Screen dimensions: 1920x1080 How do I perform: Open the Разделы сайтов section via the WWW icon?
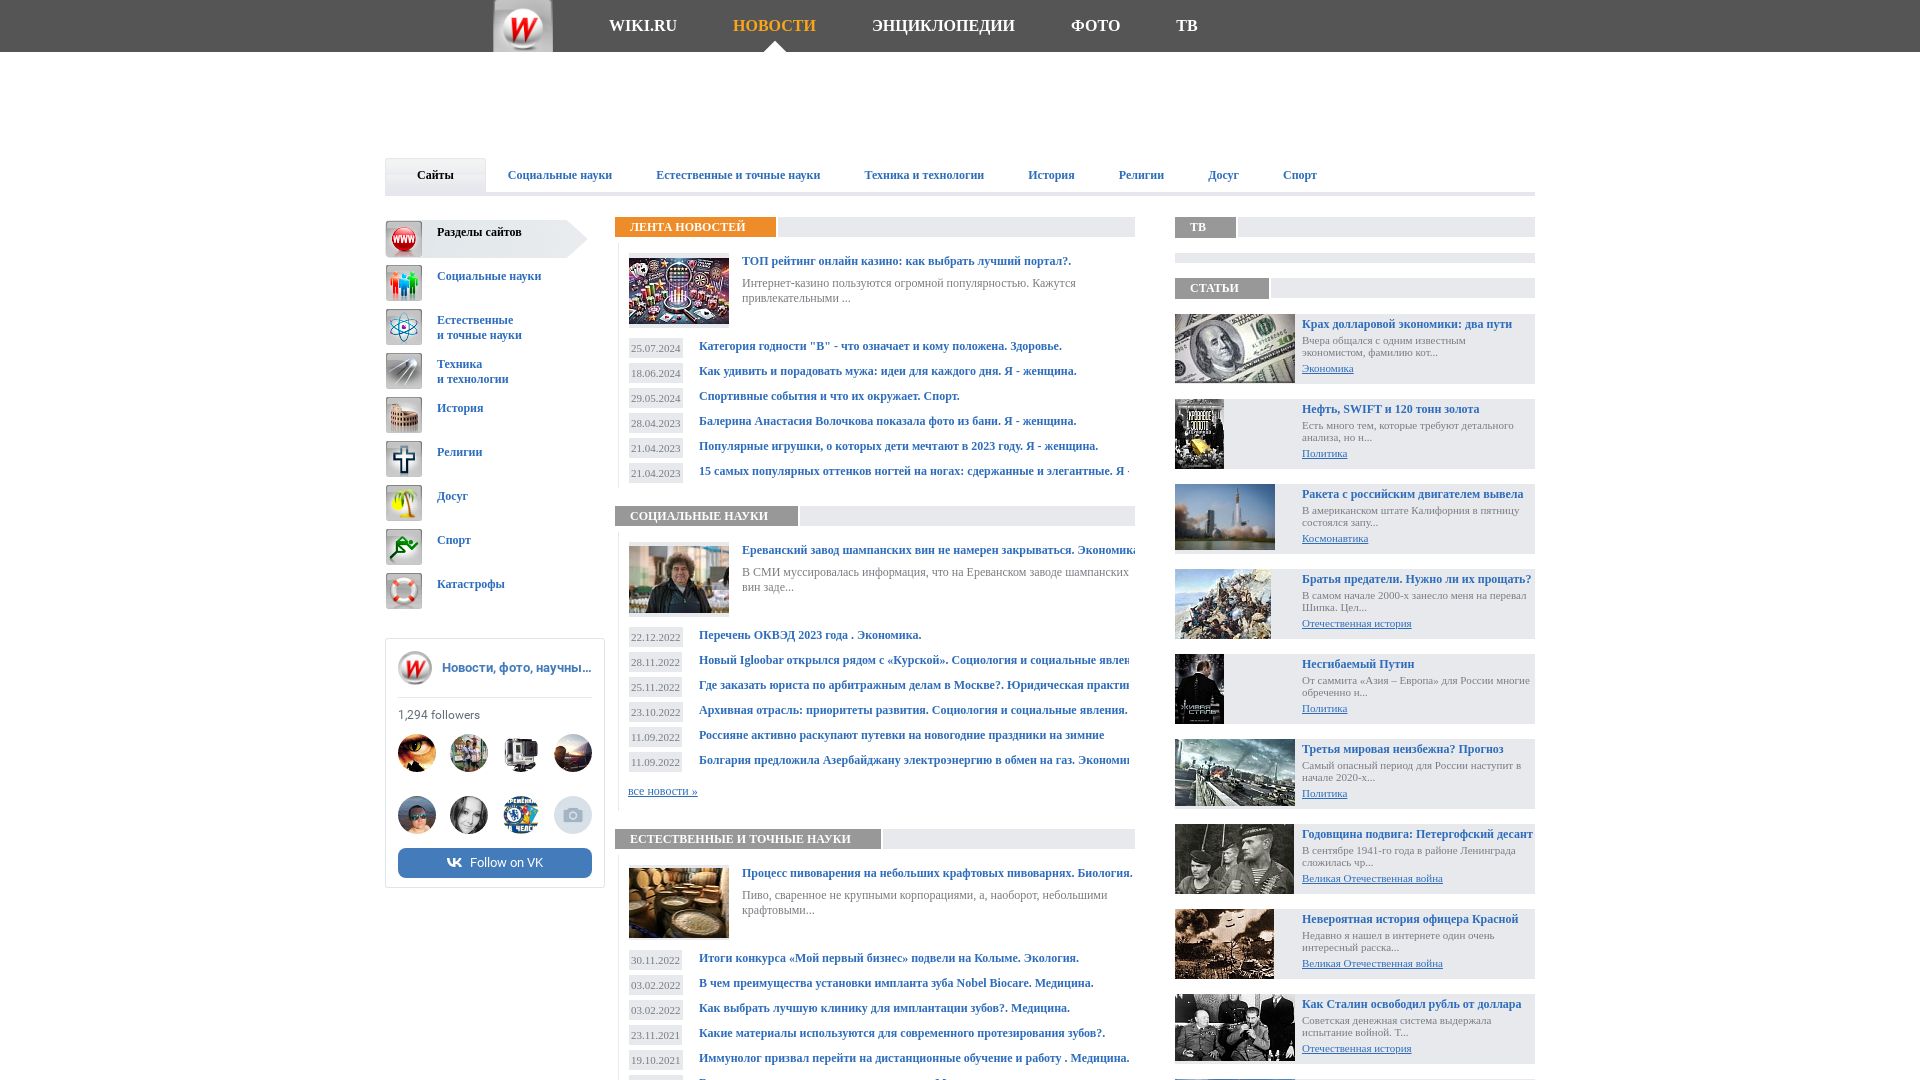(x=404, y=239)
